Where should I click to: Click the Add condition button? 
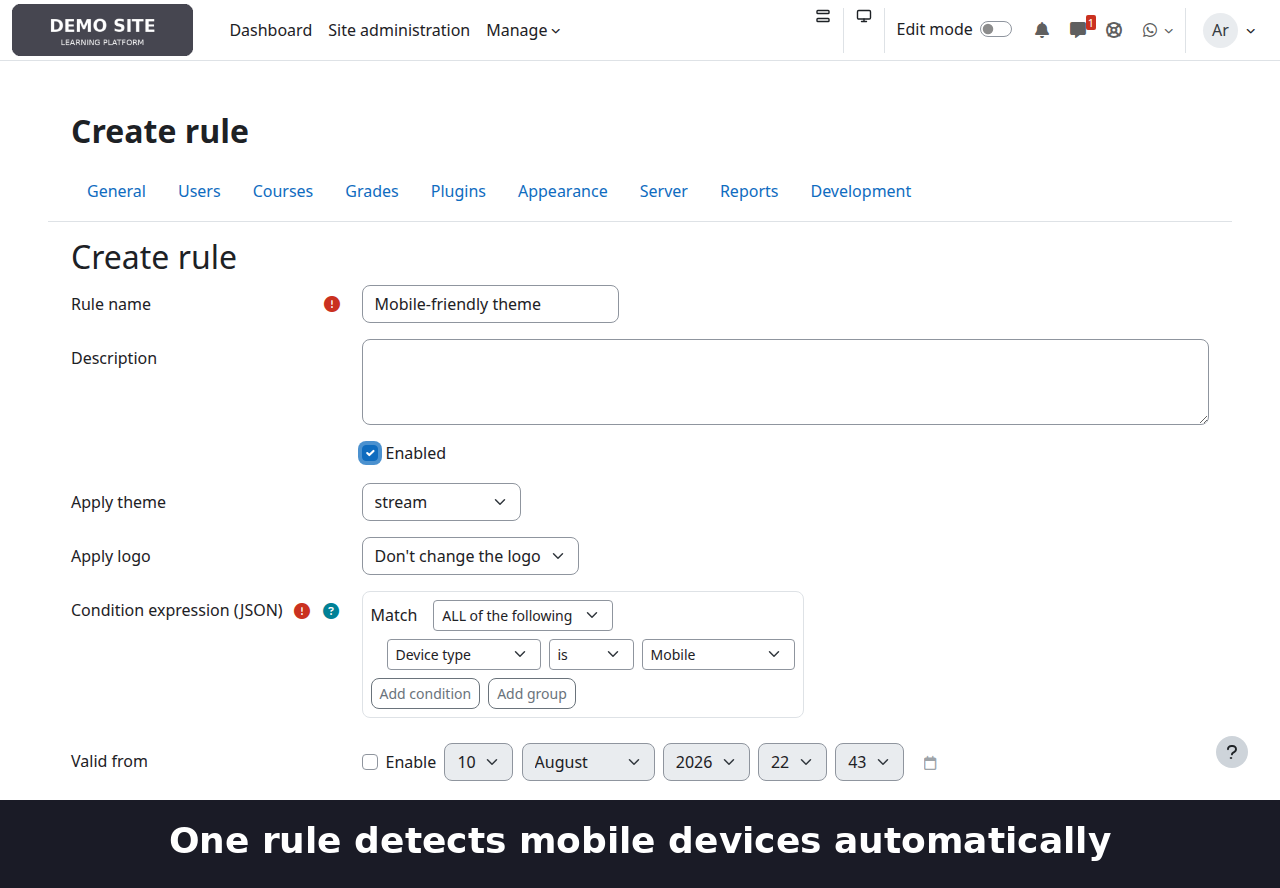pos(425,694)
